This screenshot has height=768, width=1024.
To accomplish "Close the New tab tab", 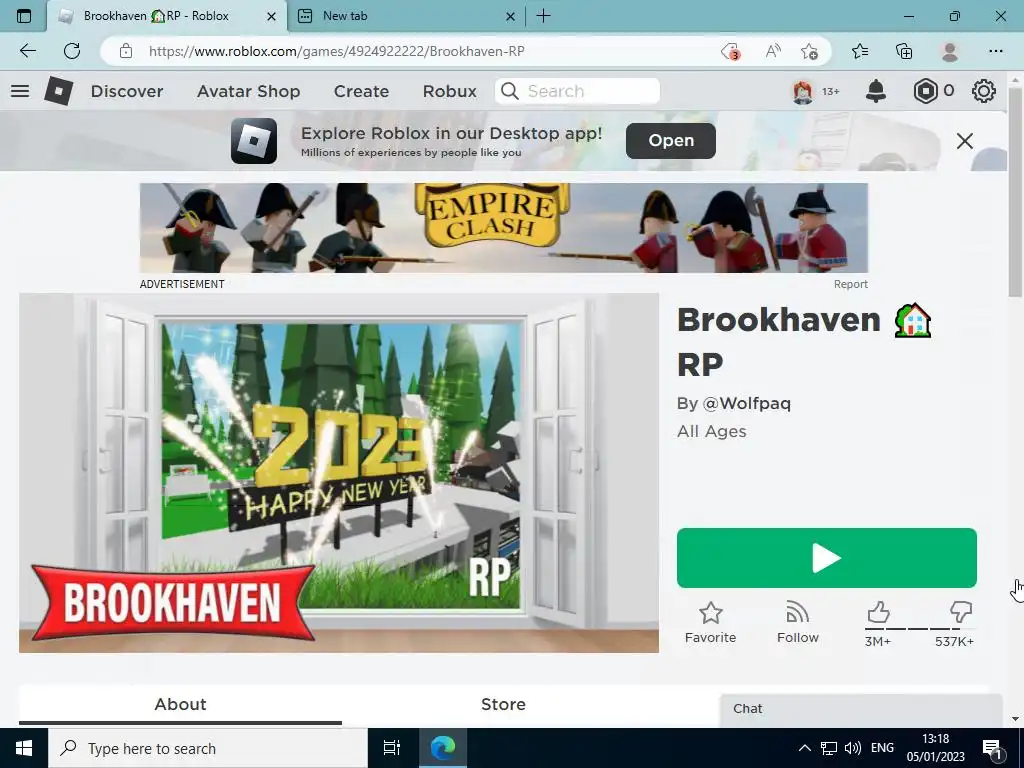I will coord(510,16).
